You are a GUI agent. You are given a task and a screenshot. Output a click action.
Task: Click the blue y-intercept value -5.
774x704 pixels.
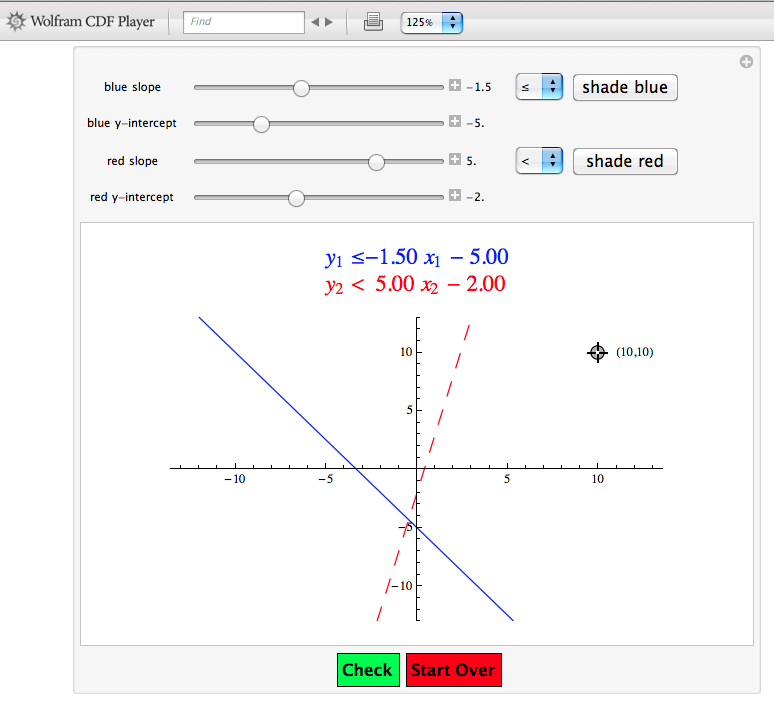coord(475,123)
